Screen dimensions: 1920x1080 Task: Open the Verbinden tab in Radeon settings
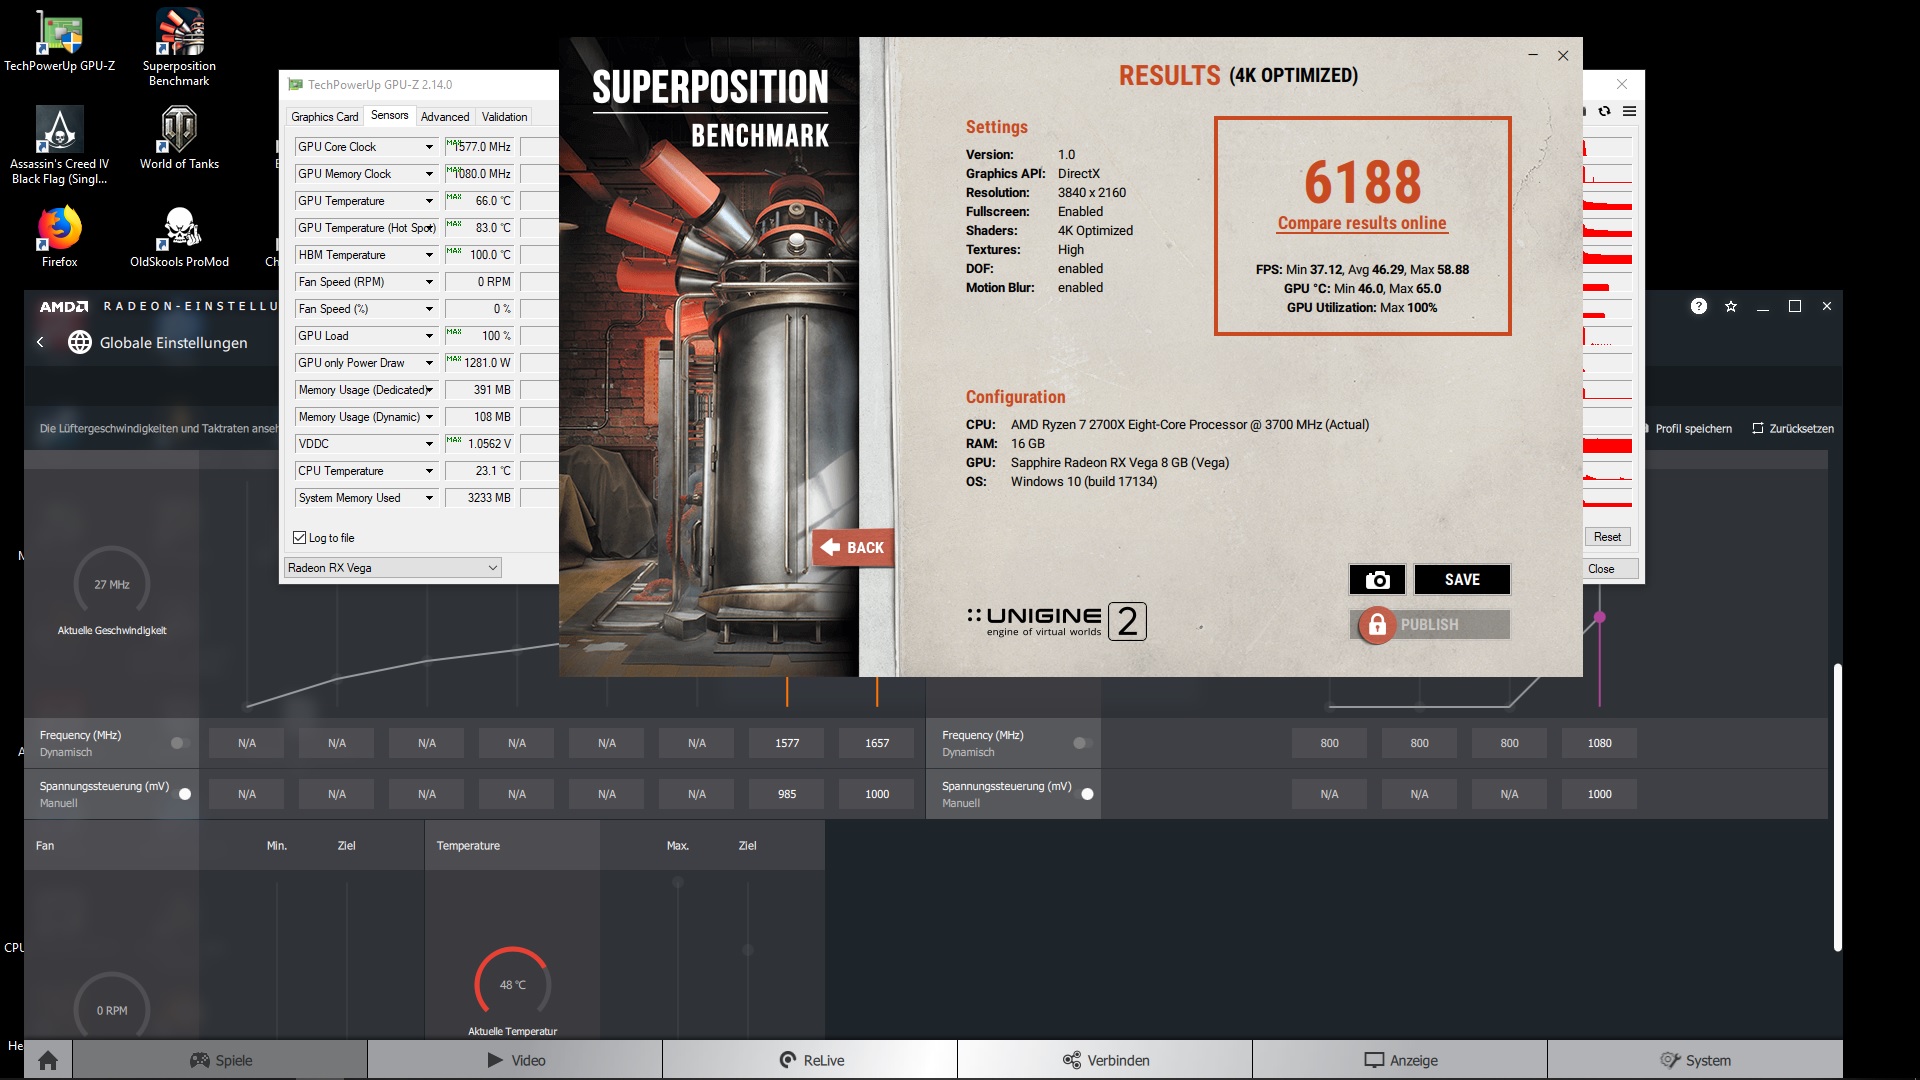coord(1105,1060)
